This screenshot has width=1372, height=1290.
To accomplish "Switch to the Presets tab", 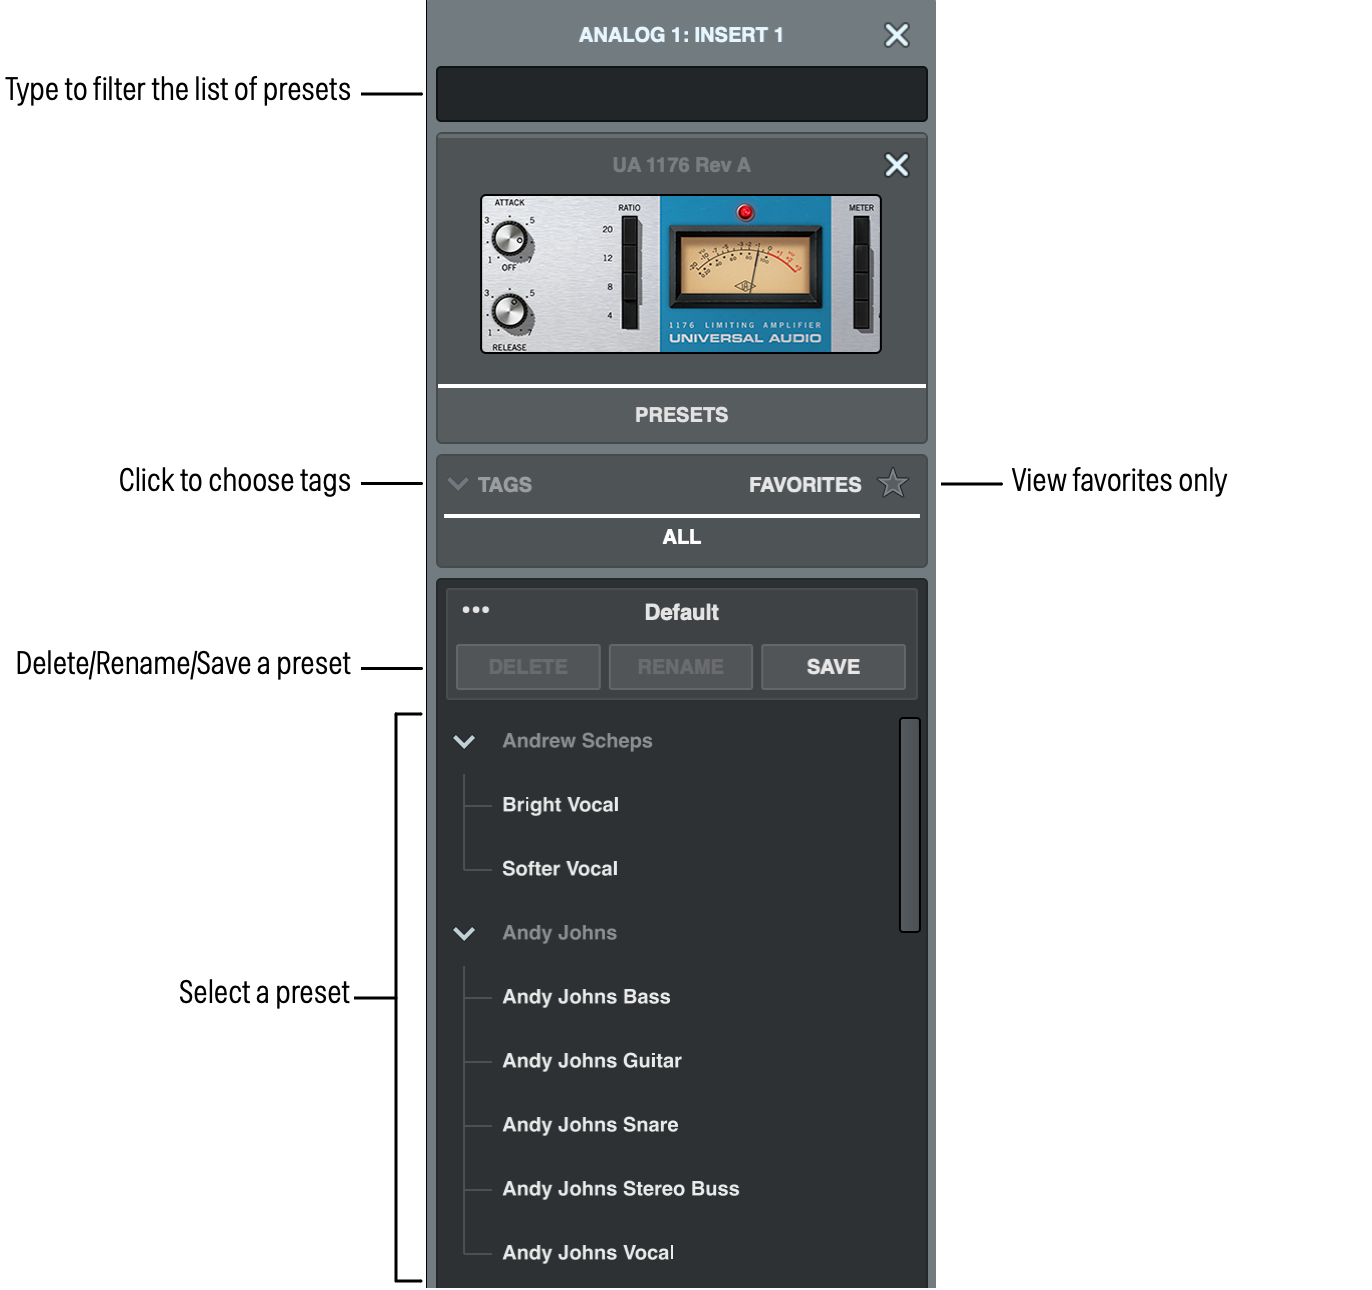I will 682,415.
